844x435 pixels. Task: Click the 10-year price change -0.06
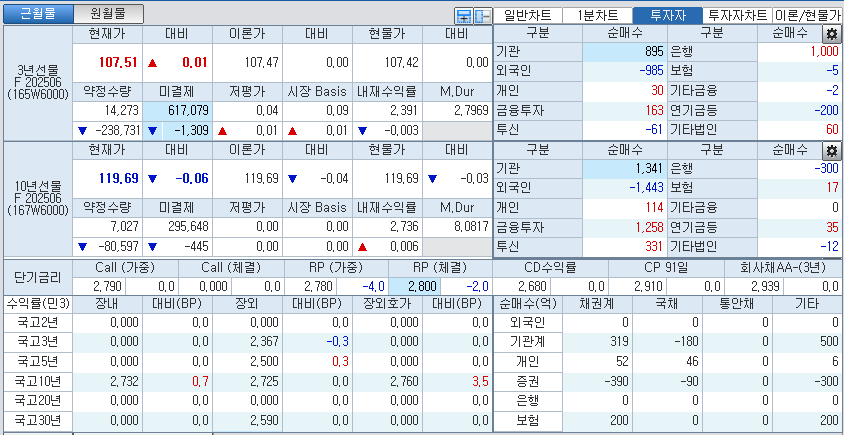point(191,178)
